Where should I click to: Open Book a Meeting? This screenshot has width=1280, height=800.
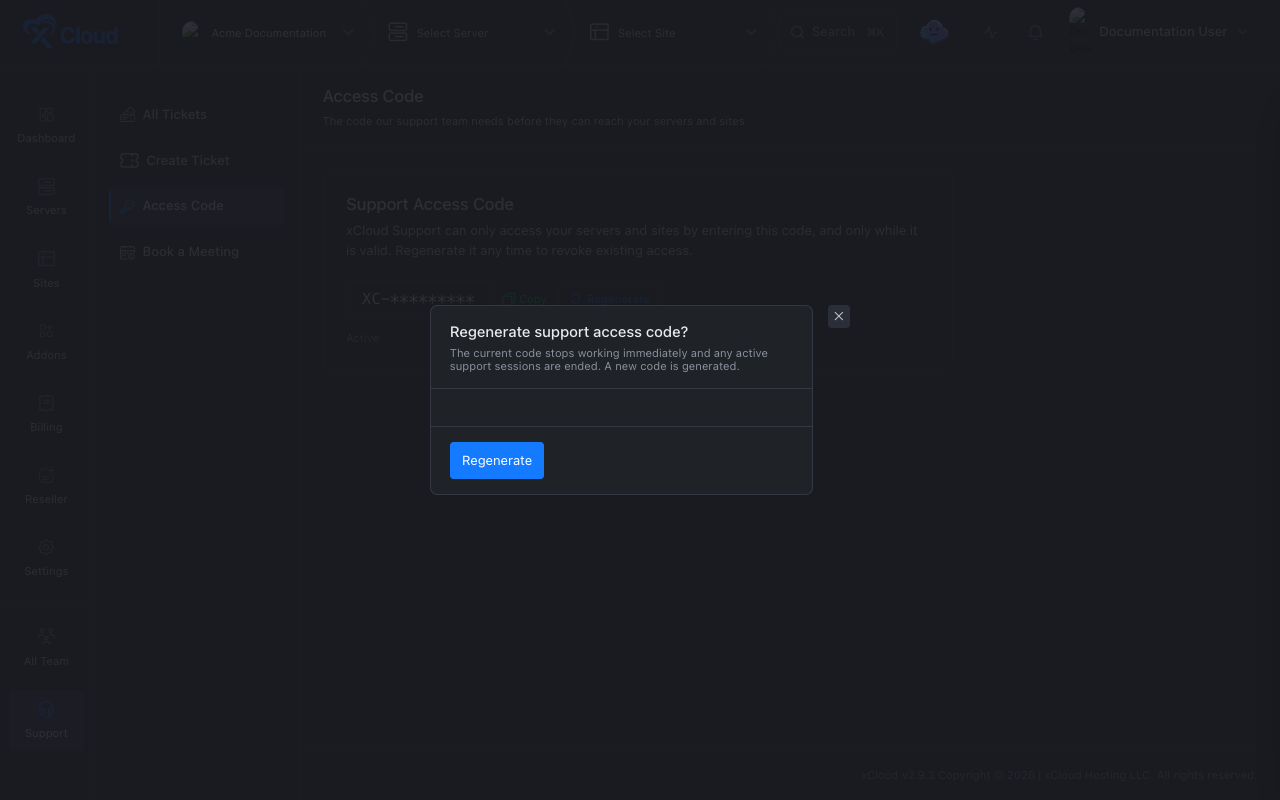(x=196, y=252)
